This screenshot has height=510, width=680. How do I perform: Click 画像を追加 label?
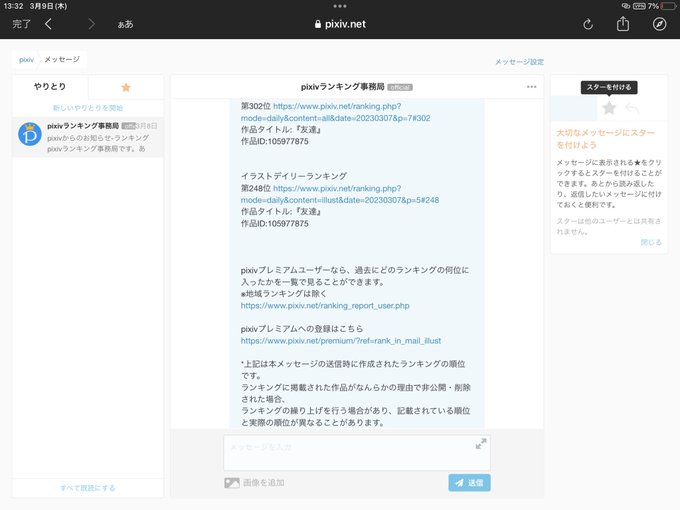tap(264, 483)
